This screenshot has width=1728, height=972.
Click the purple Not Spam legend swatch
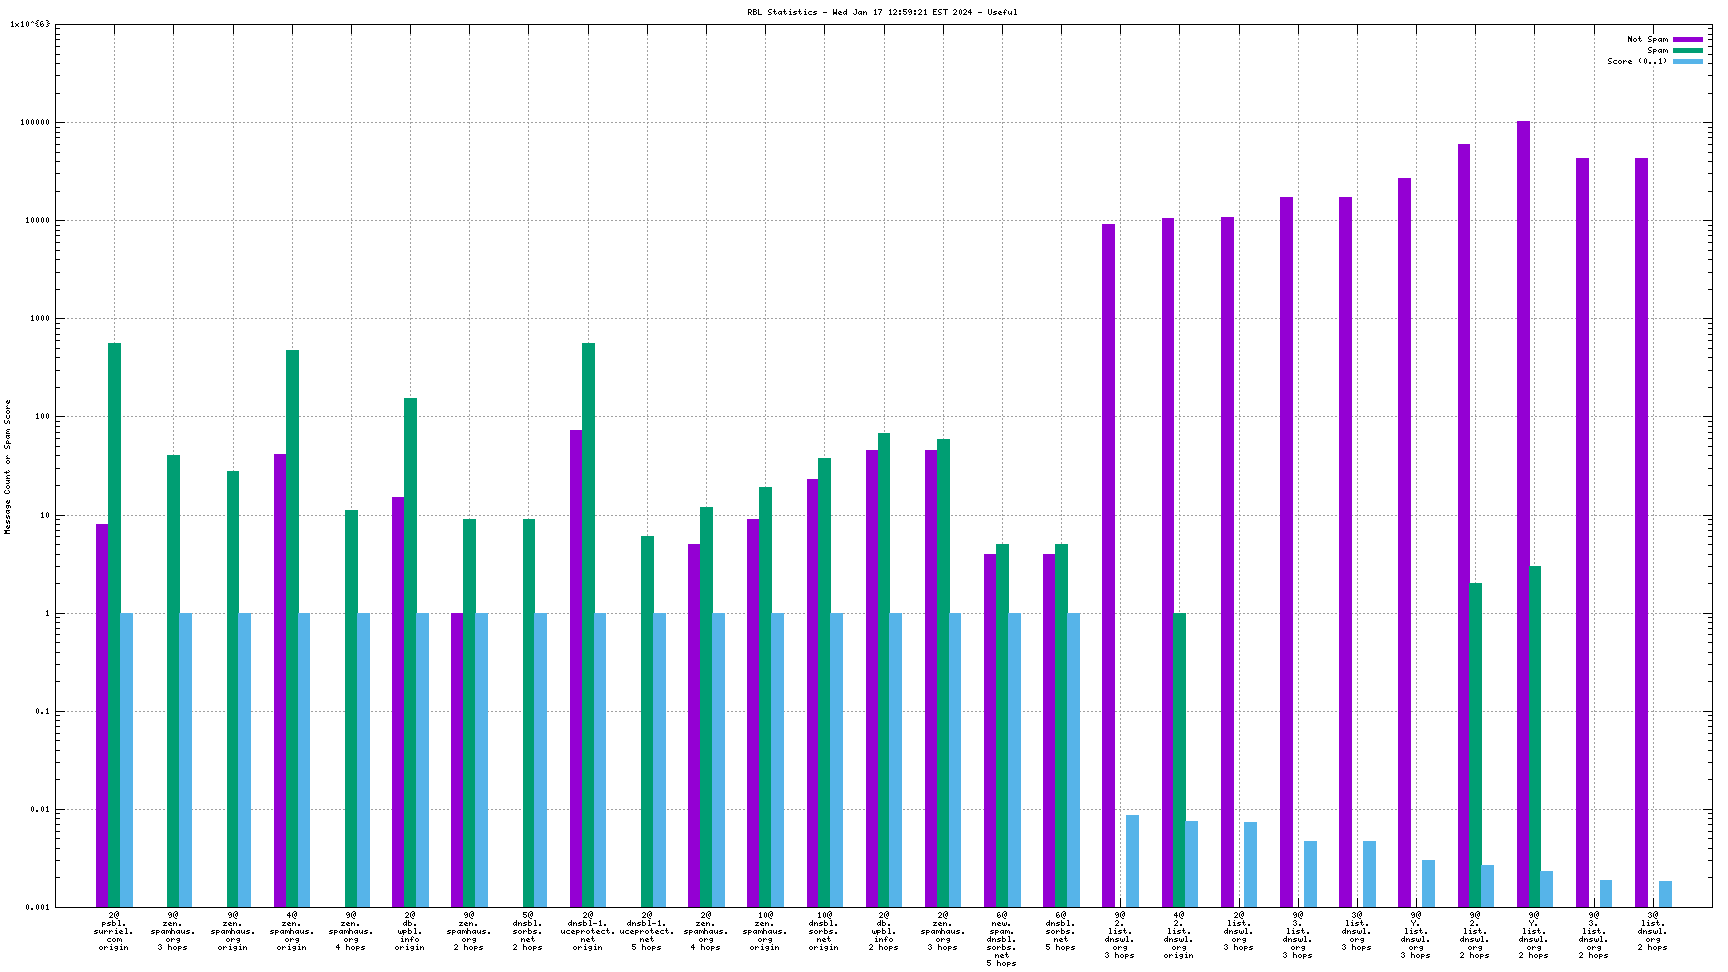[x=1687, y=40]
